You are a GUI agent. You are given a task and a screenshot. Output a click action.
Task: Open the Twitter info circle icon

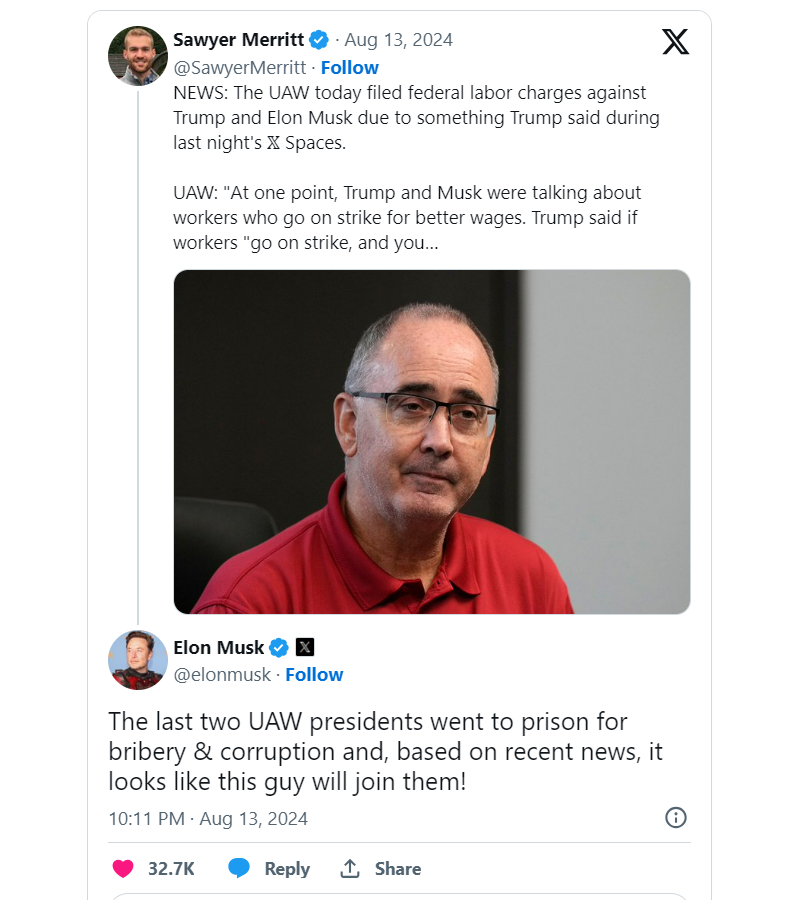676,818
